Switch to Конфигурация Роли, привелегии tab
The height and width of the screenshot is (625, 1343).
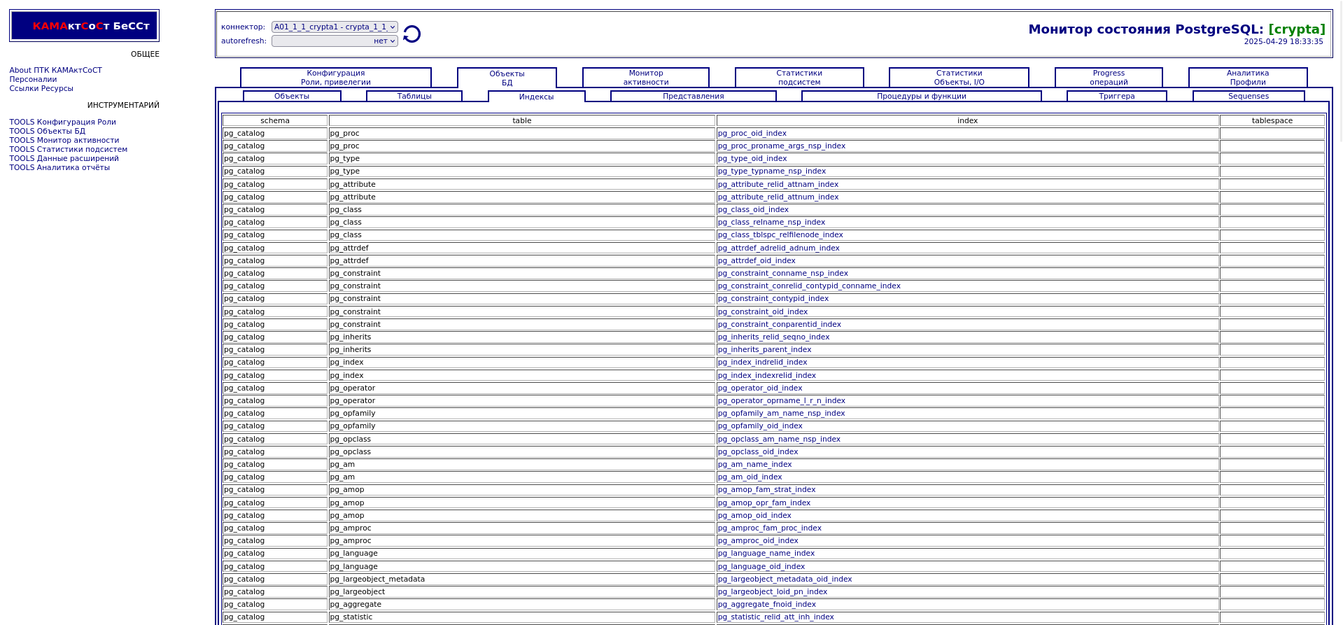pos(336,78)
